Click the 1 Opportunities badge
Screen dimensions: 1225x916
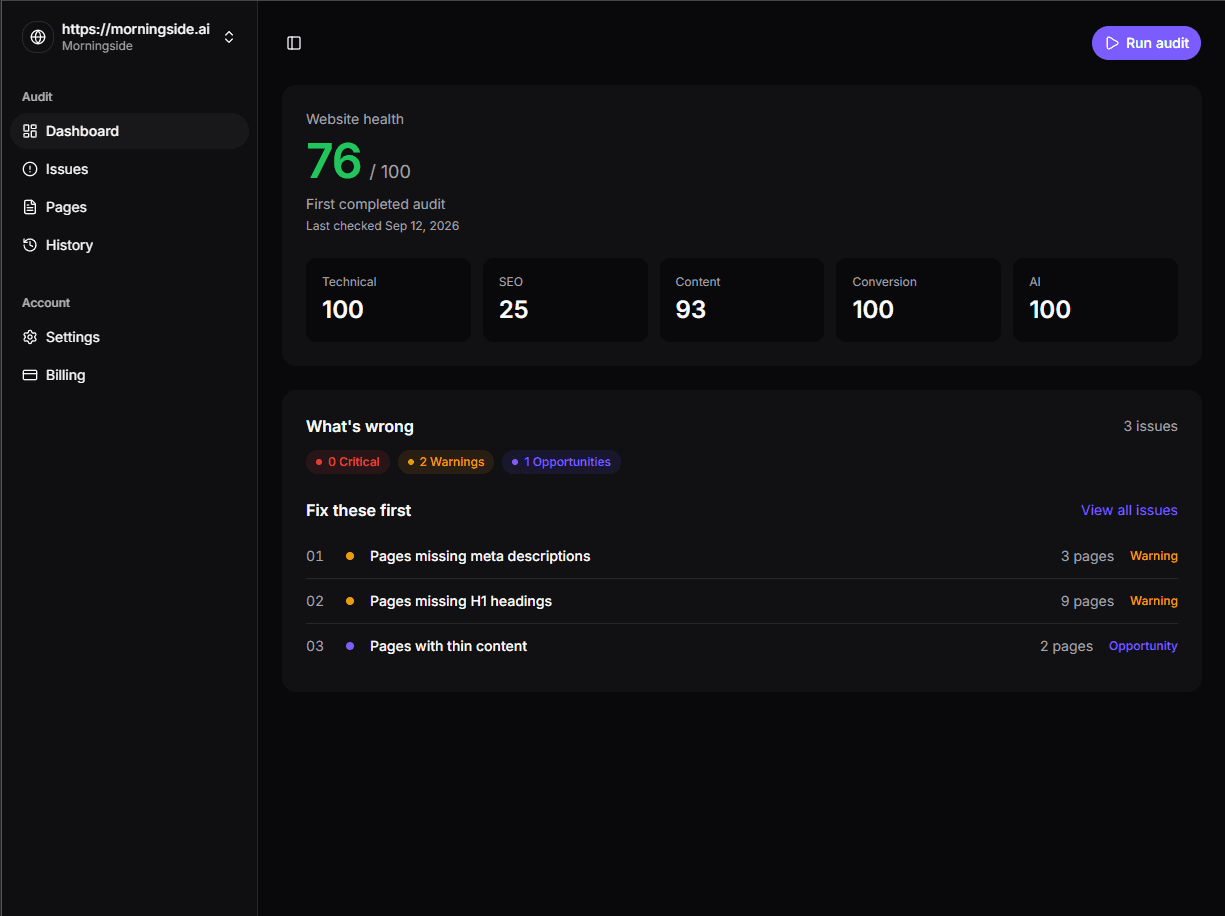tap(561, 462)
